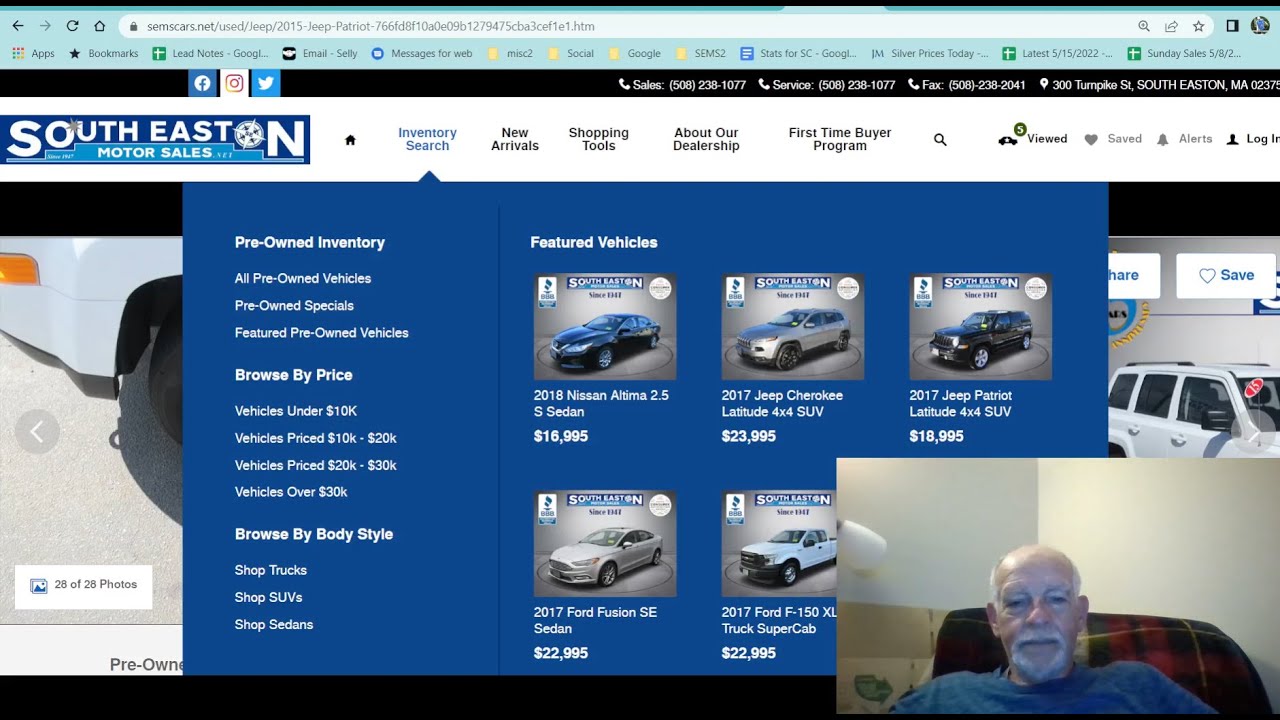Open the browser zoom magnifier icon
Screen dimensions: 1280x720
[x=1144, y=26]
